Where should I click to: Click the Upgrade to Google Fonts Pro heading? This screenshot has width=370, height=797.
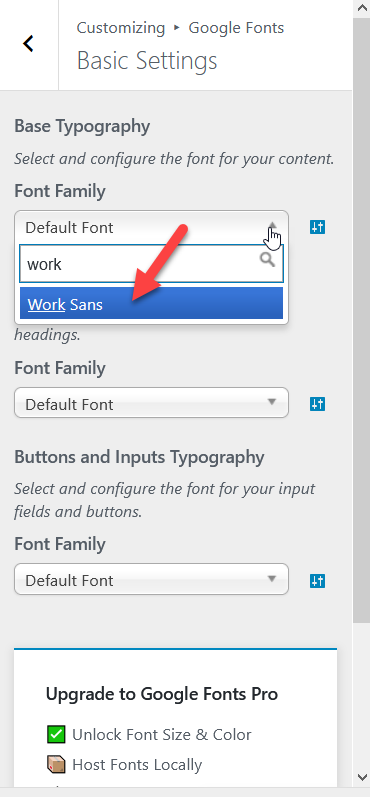pos(162,694)
